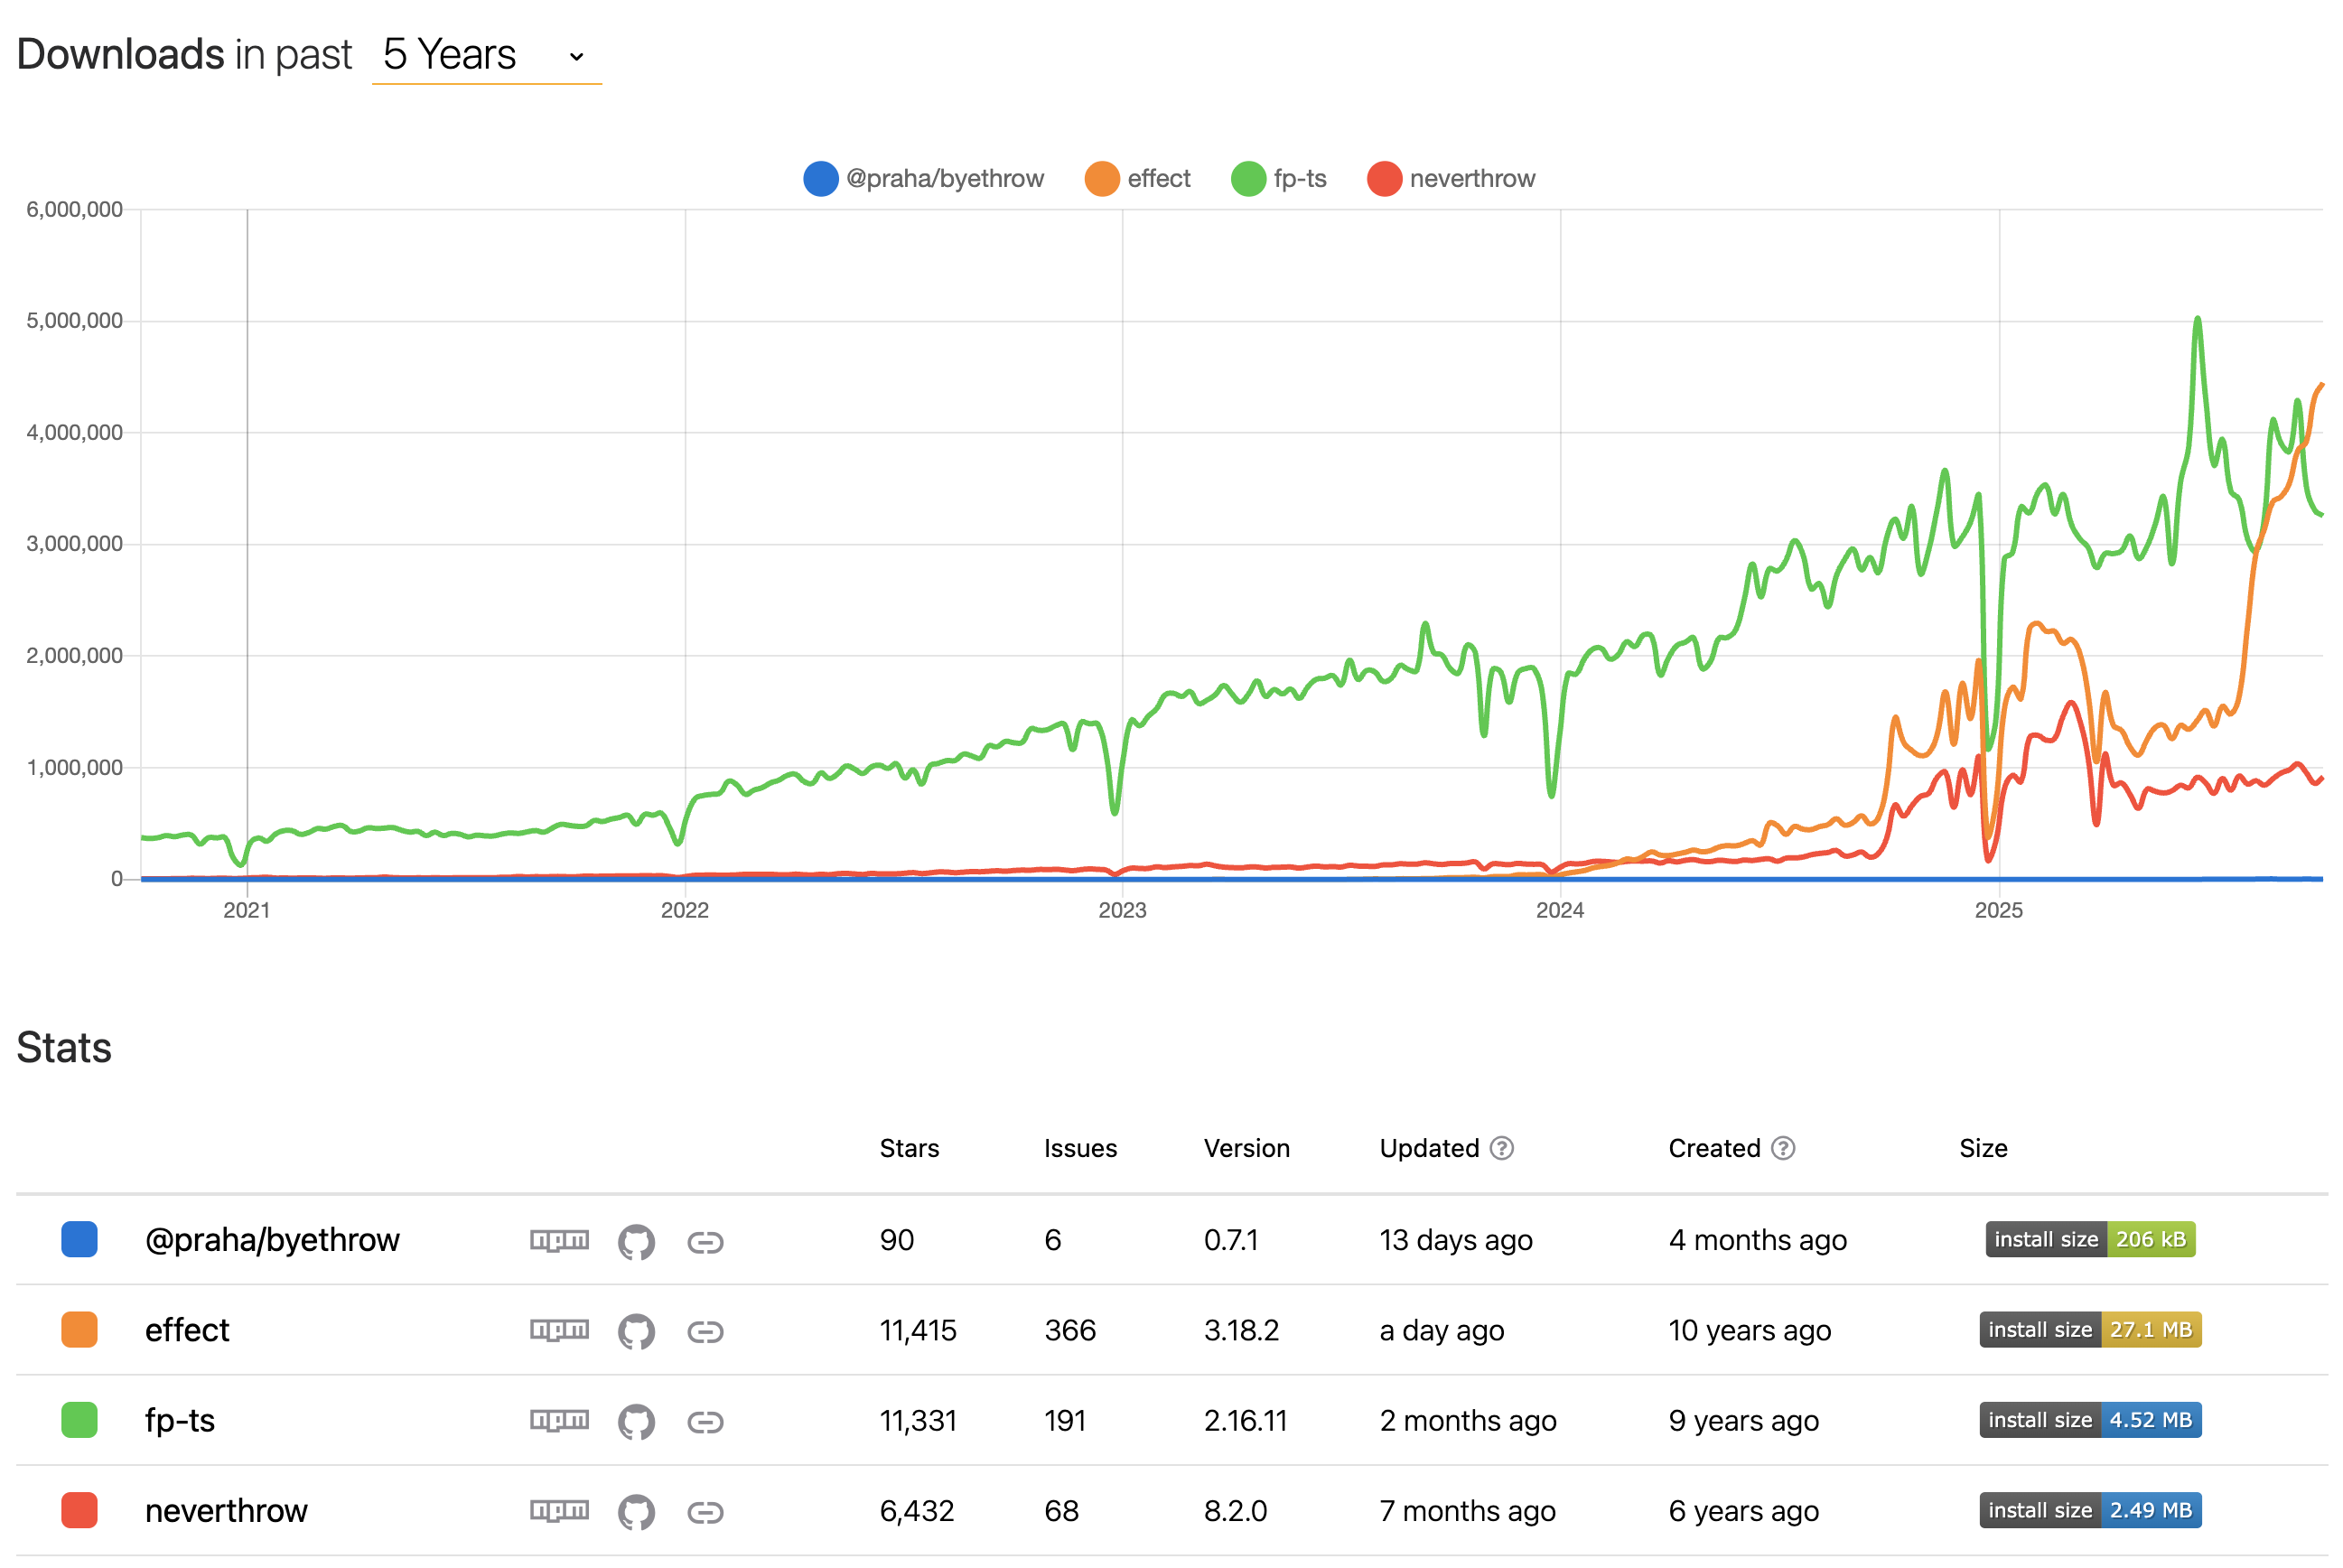
Task: Open npm page for @praha/byethrow
Action: click(x=559, y=1241)
